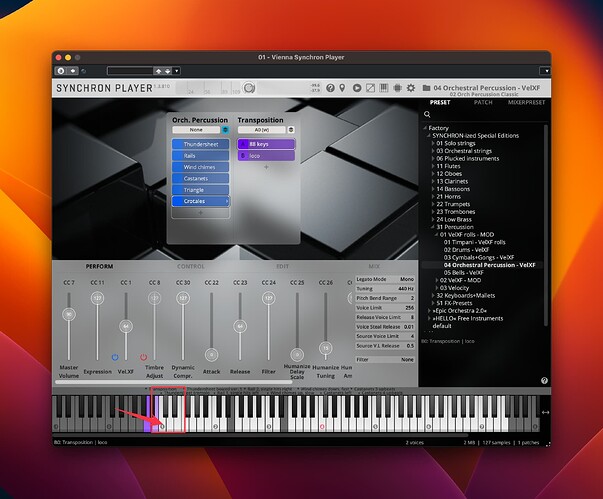This screenshot has height=499, width=603.
Task: Expand the 01 Solo strings folder
Action: (x=433, y=143)
